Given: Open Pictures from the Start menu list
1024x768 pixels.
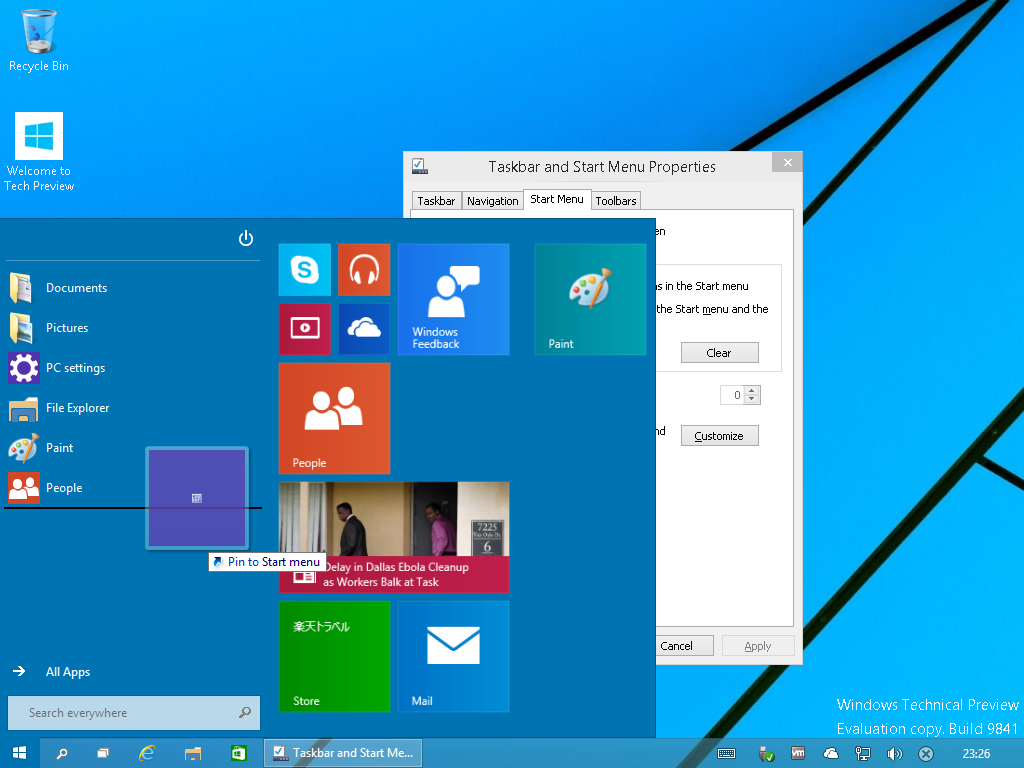Looking at the screenshot, I should tap(133, 328).
